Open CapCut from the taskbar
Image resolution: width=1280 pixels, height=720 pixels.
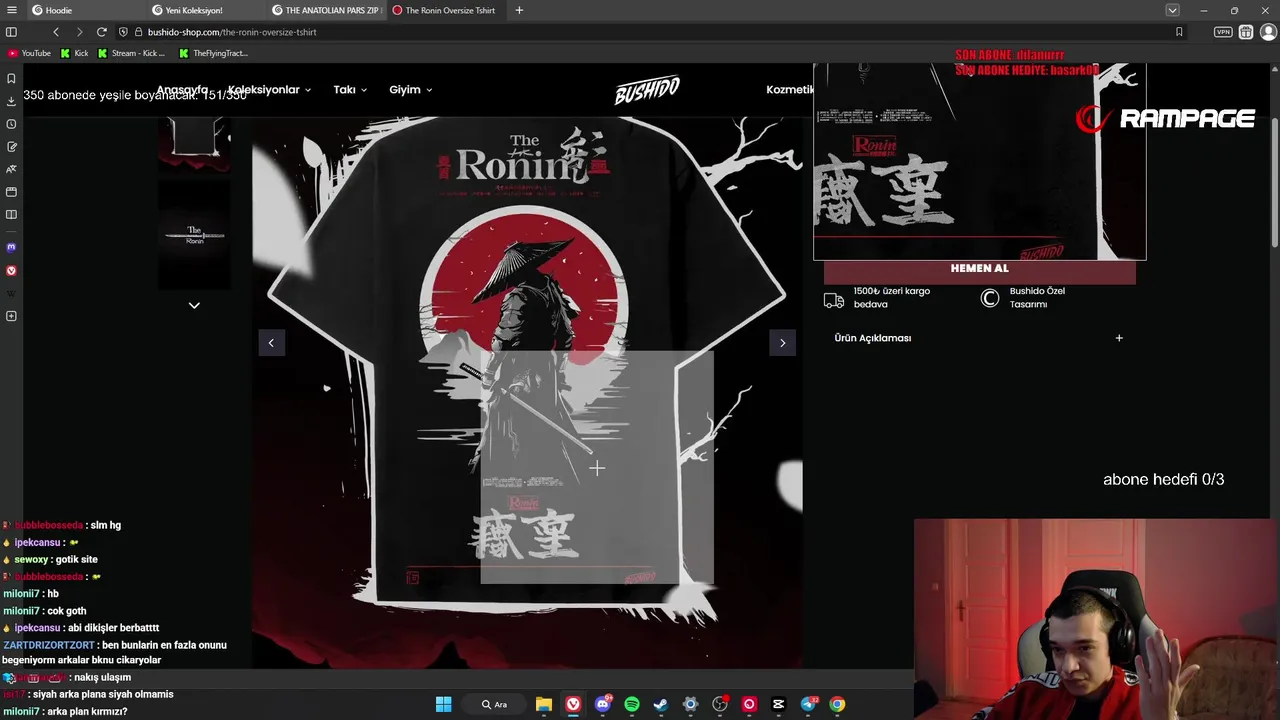779,704
